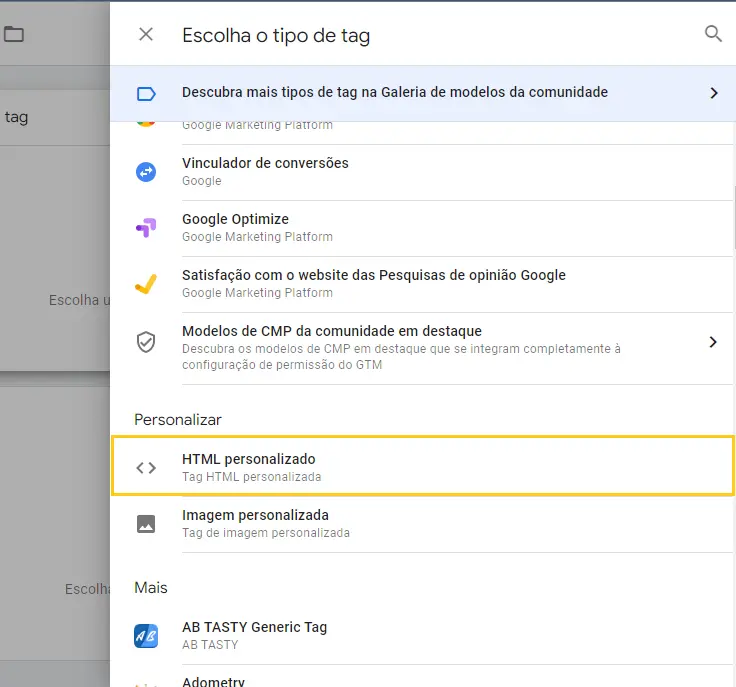
Task: Click the CMP shield icon
Action: pos(146,342)
